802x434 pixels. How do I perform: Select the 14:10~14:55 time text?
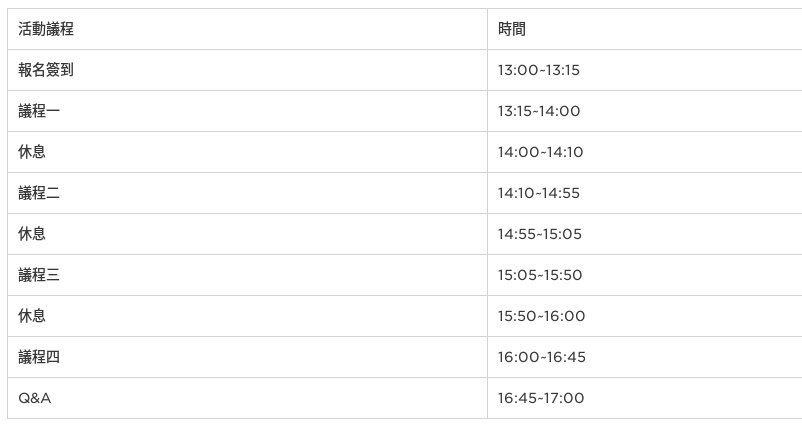point(539,193)
